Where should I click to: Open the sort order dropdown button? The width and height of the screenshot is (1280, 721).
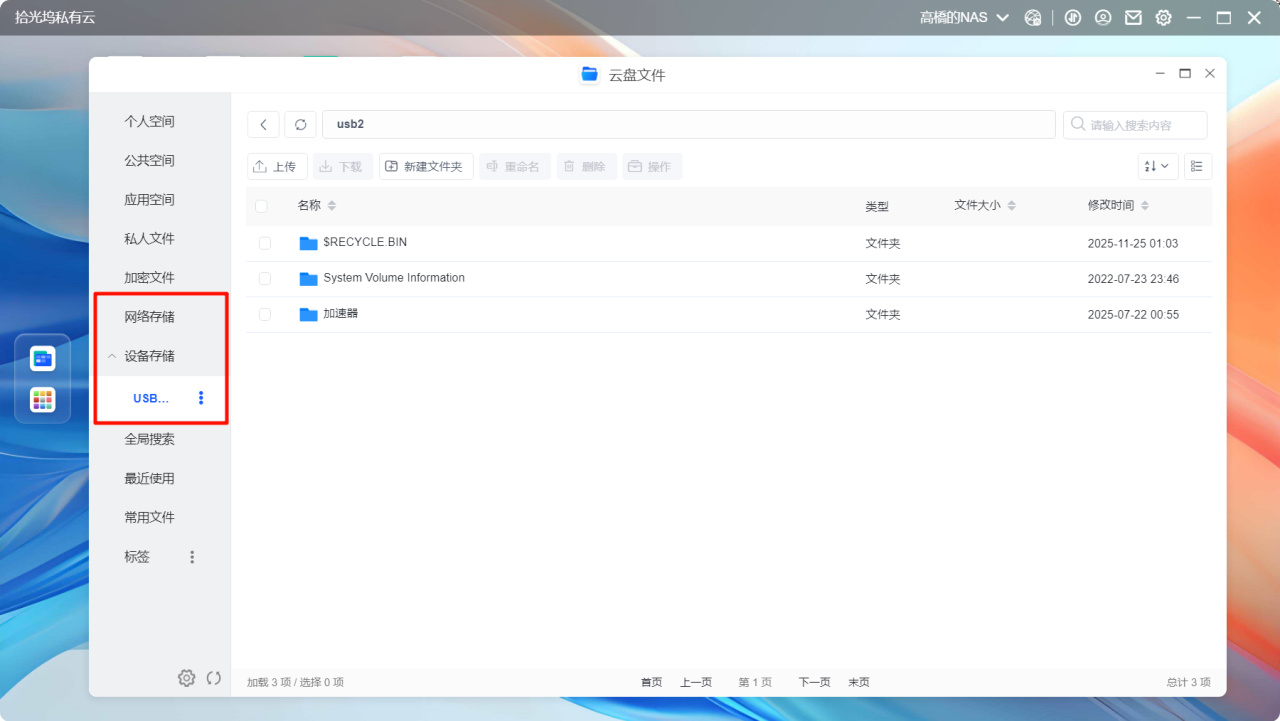tap(1158, 166)
